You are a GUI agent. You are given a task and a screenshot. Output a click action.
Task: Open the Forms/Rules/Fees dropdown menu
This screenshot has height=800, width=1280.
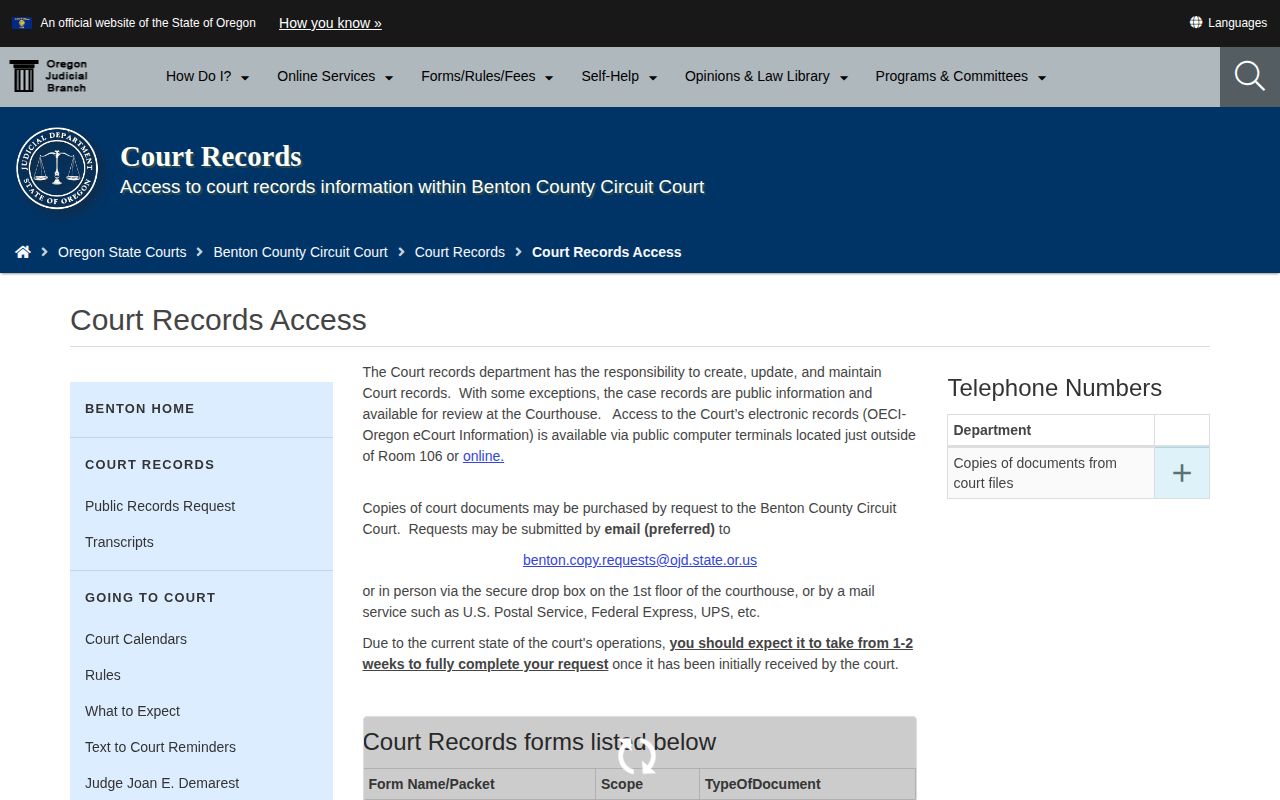pyautogui.click(x=487, y=76)
